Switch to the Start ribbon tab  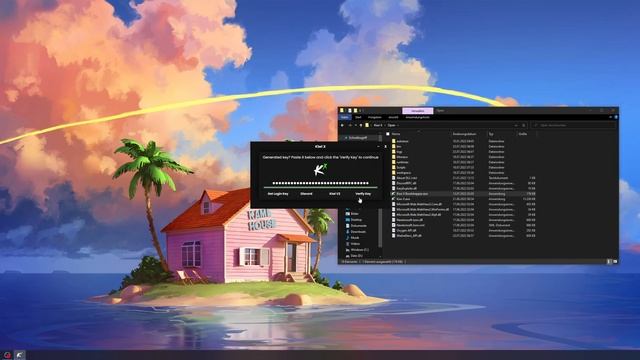[x=358, y=117]
